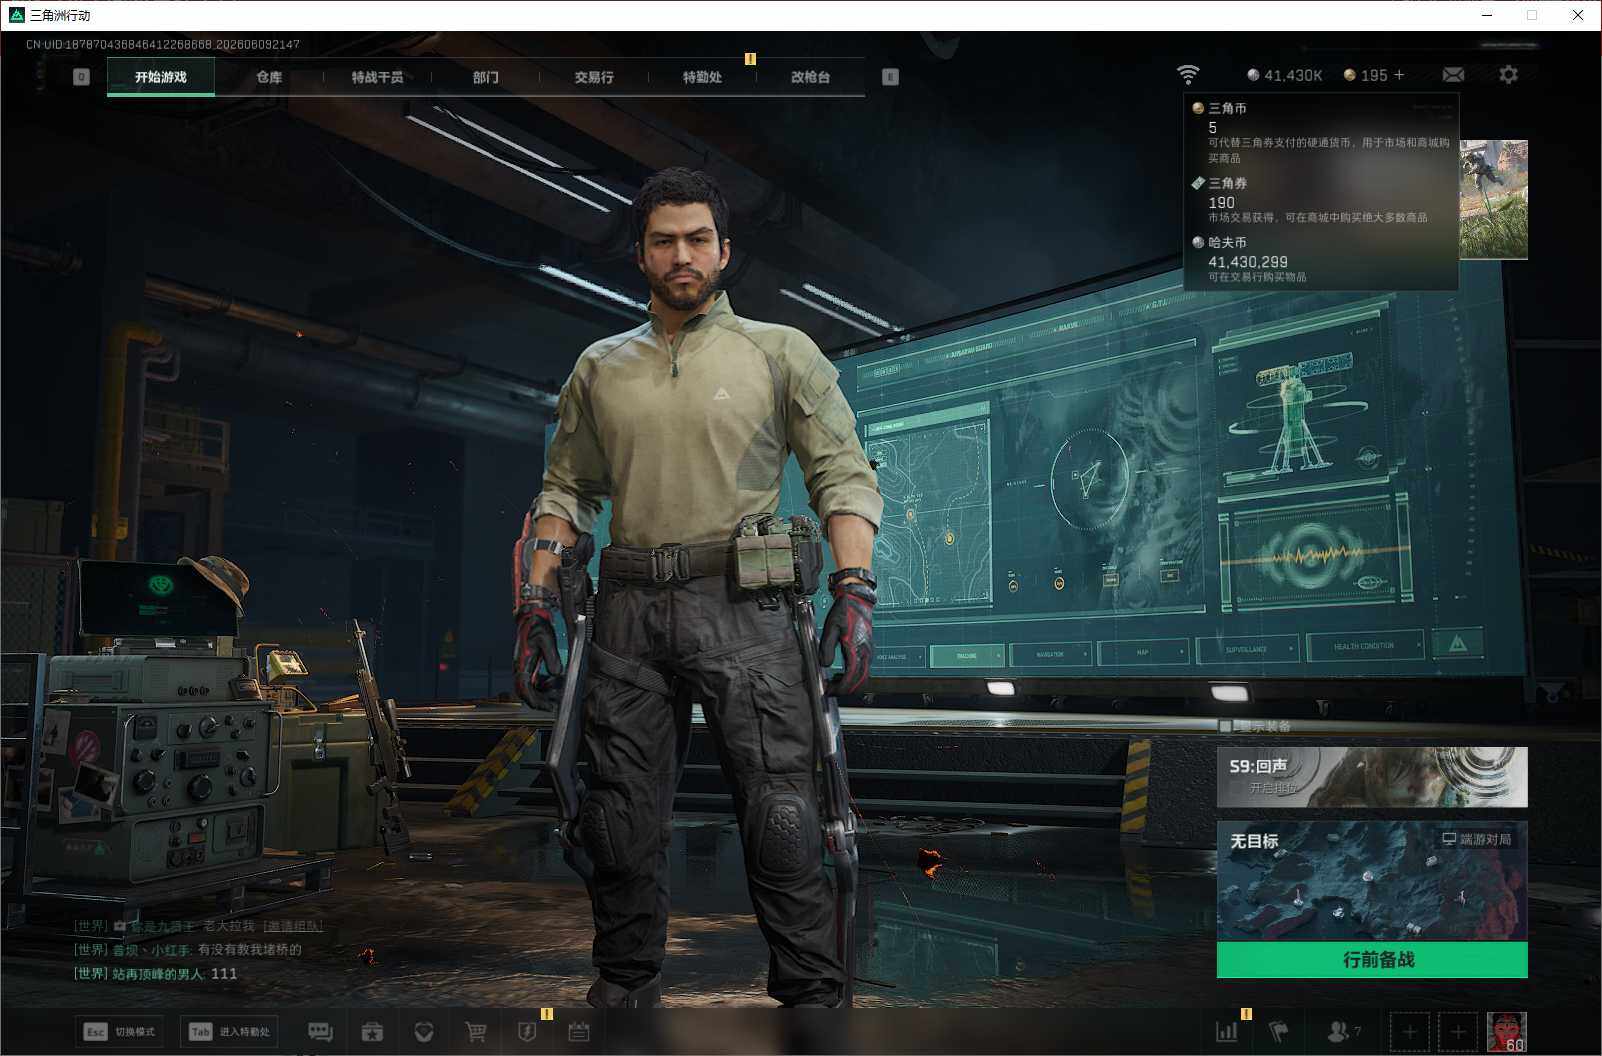1602x1056 pixels.
Task: Click the first empty teammate plus slot
Action: 1409,1032
